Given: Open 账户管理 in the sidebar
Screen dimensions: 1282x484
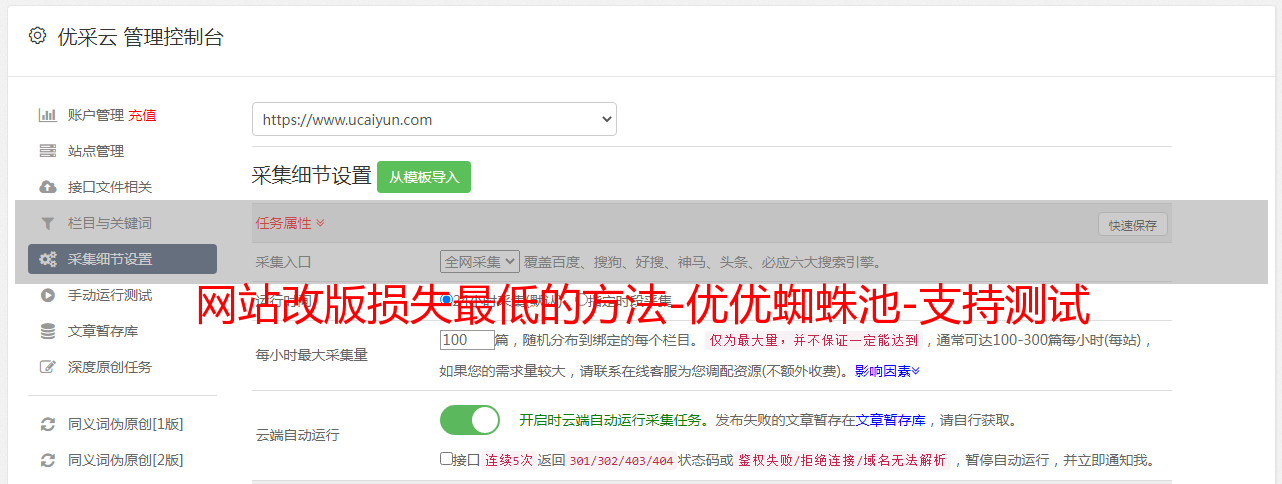Looking at the screenshot, I should (x=96, y=115).
